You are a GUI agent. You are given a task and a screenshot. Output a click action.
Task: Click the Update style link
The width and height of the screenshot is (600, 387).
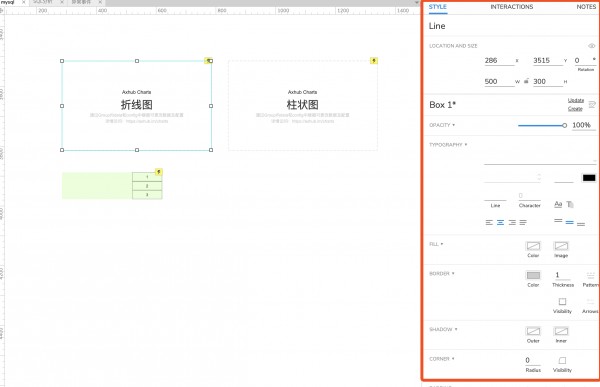pos(576,100)
